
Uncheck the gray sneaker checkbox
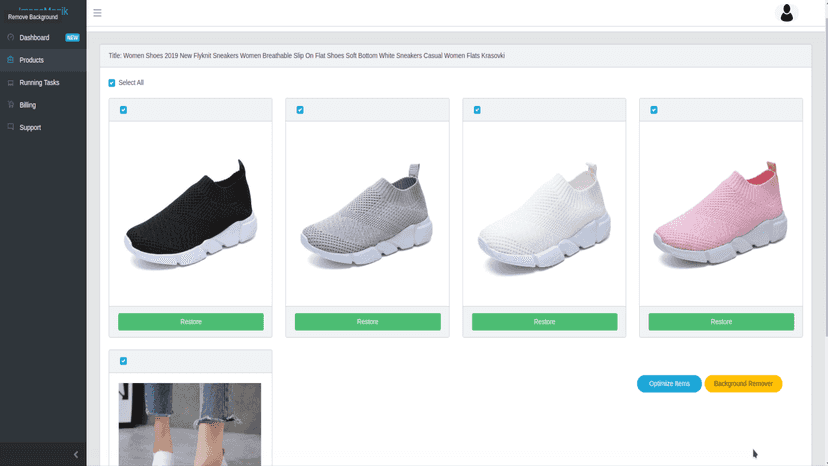[300, 110]
